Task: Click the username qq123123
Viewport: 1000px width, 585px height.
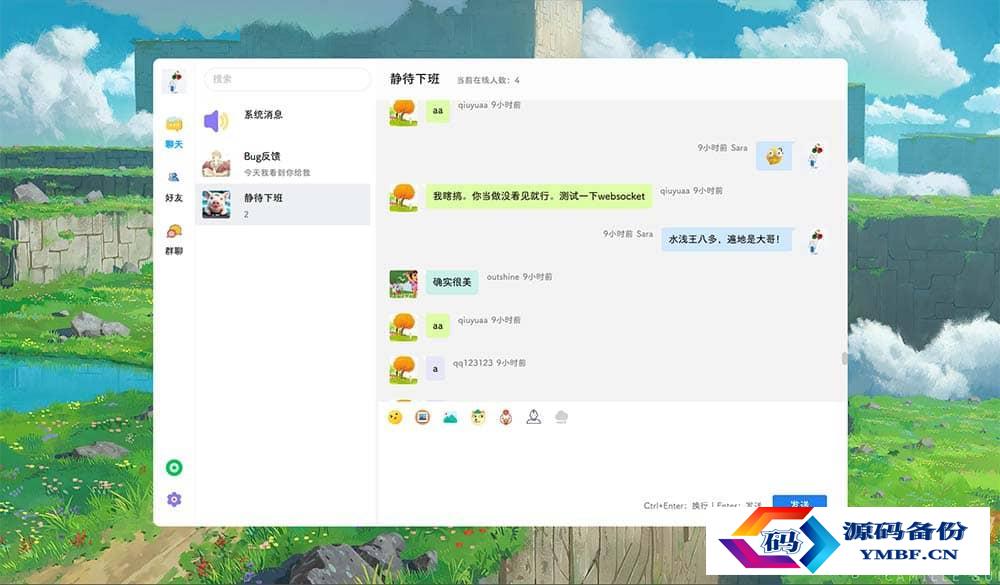Action: click(x=473, y=363)
